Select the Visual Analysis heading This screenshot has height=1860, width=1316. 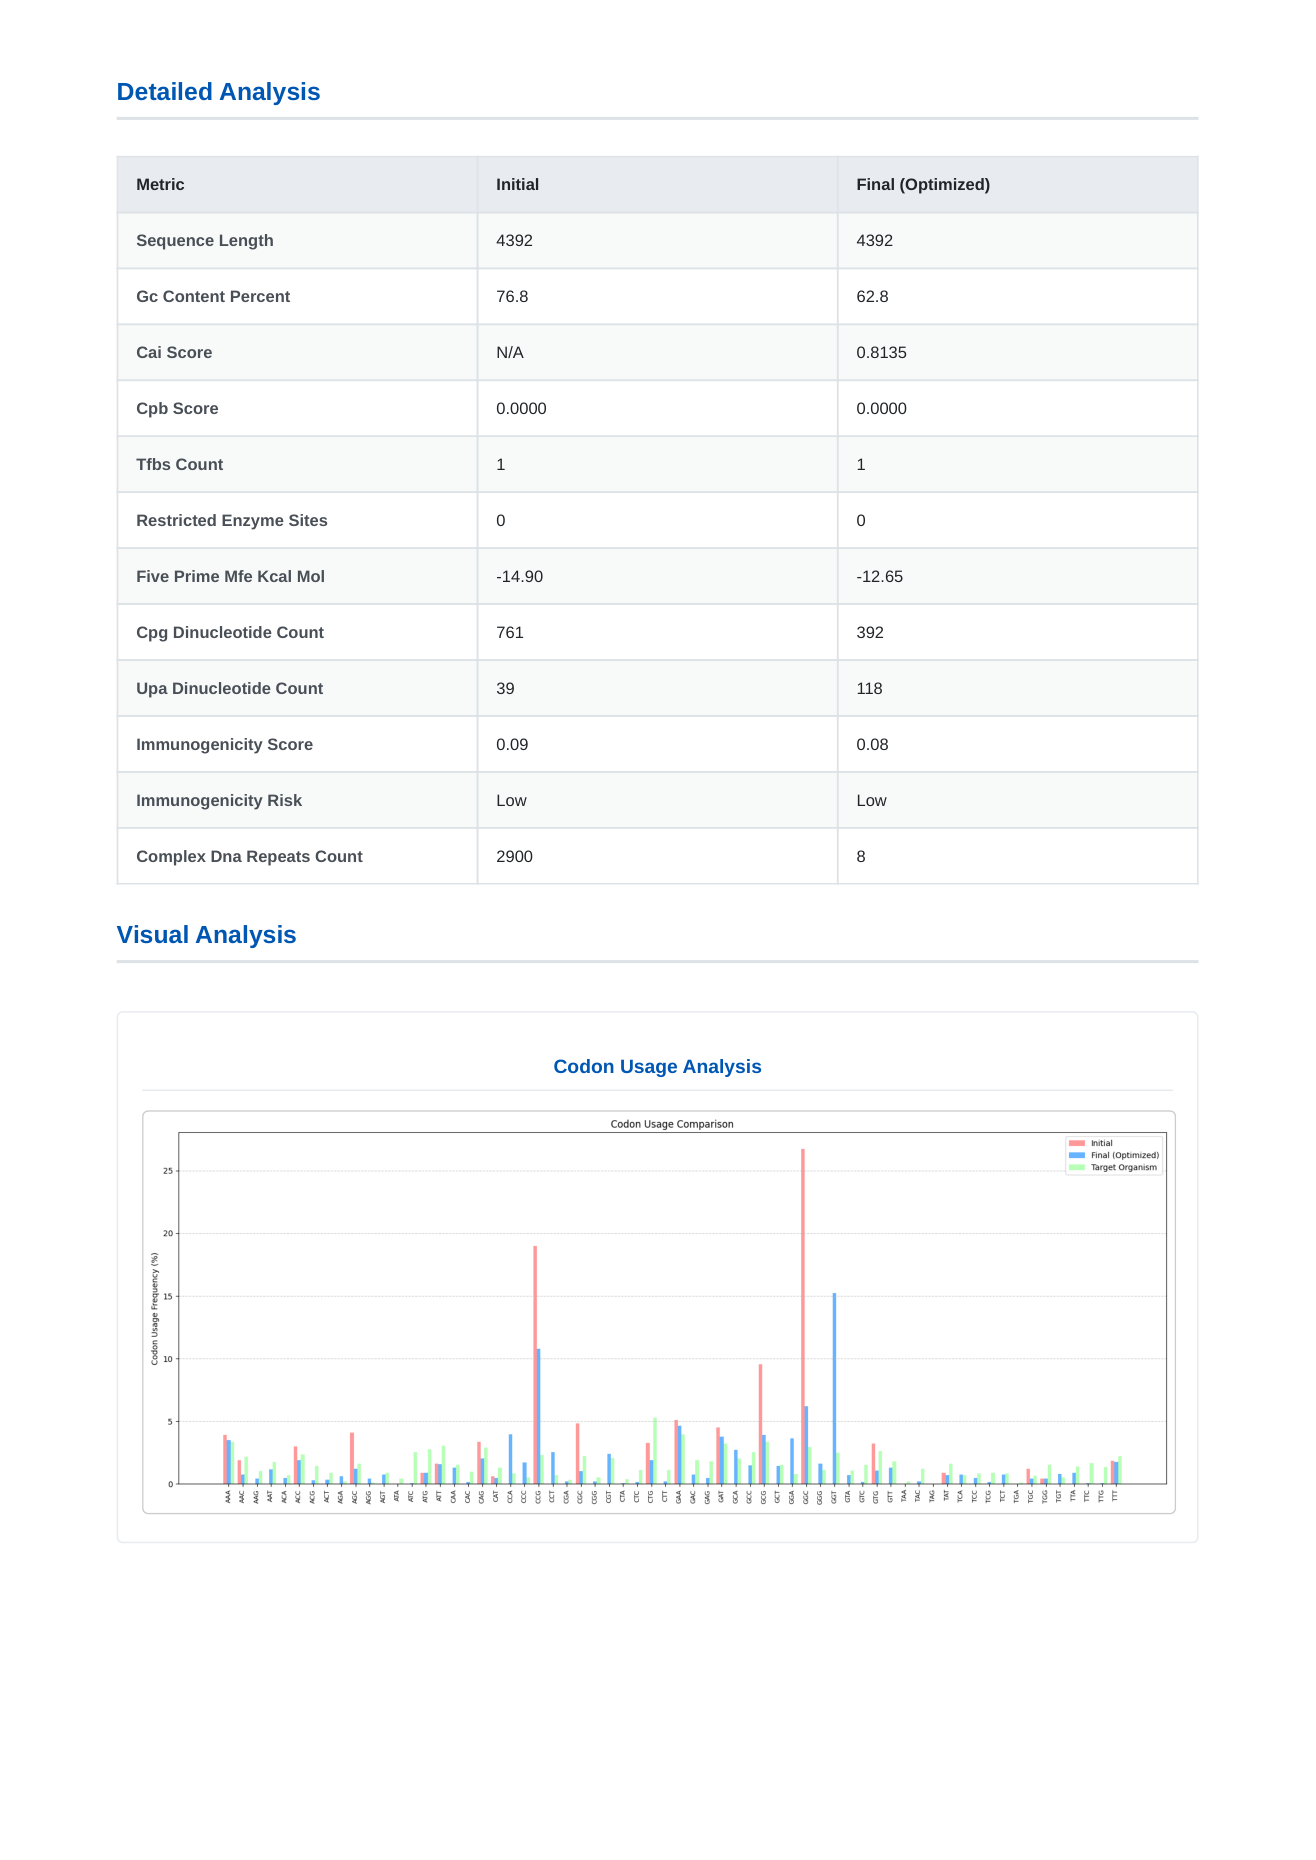click(206, 935)
